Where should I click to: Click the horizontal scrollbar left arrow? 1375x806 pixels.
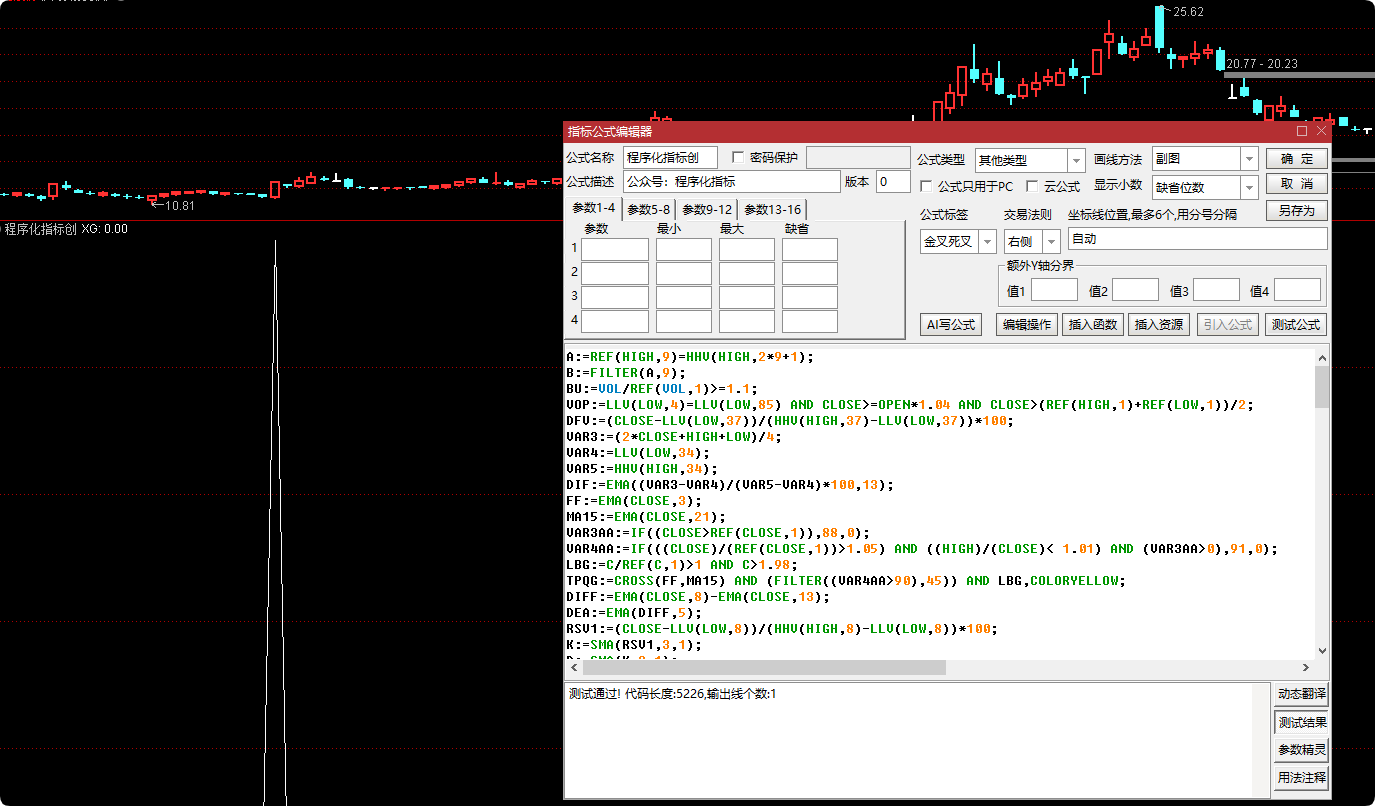pos(573,667)
